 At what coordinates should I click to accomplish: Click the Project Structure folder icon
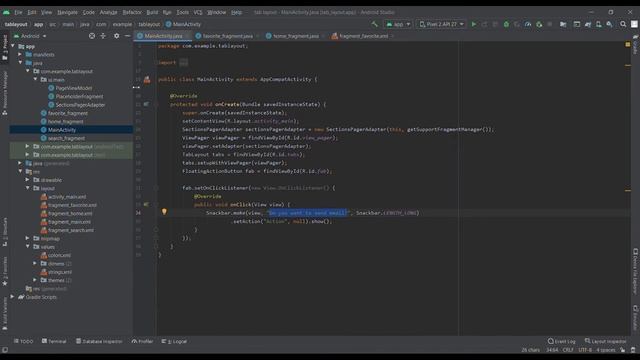click(563, 24)
